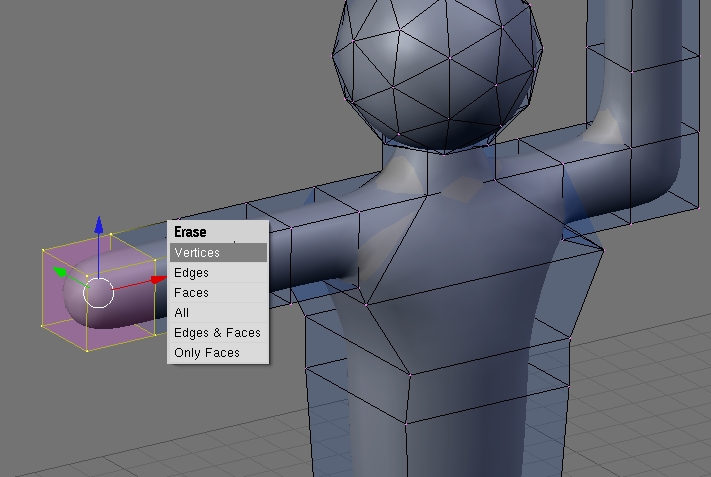Choose Vertices in the Erase menu
Screen dimensions: 711x477
coord(218,253)
